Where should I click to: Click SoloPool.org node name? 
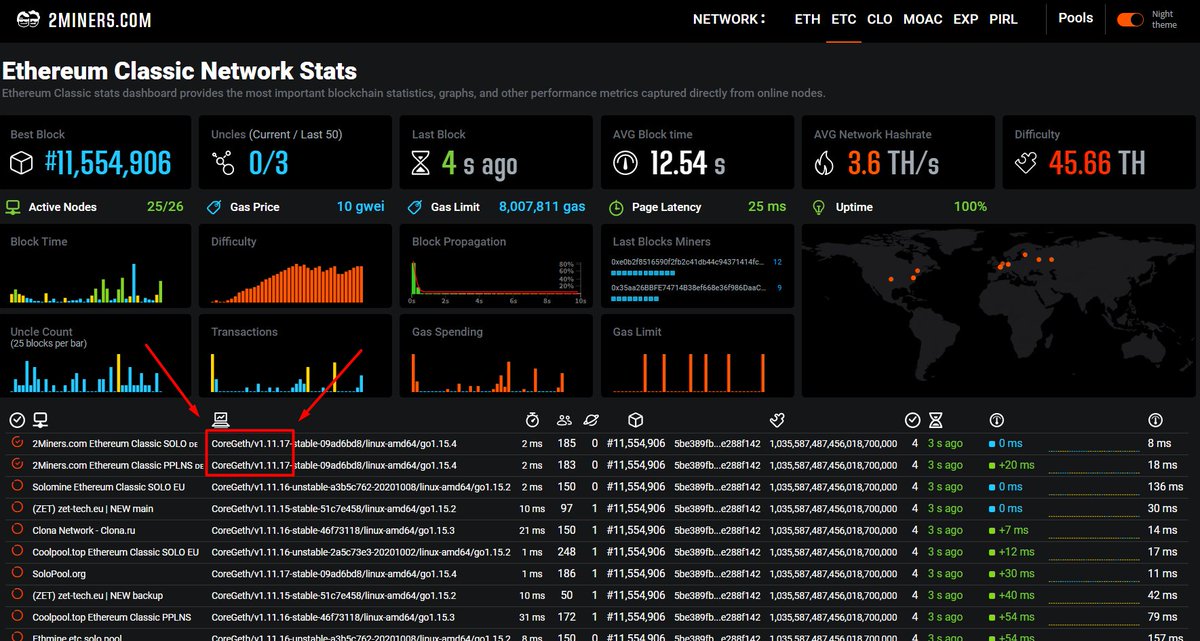(59, 574)
